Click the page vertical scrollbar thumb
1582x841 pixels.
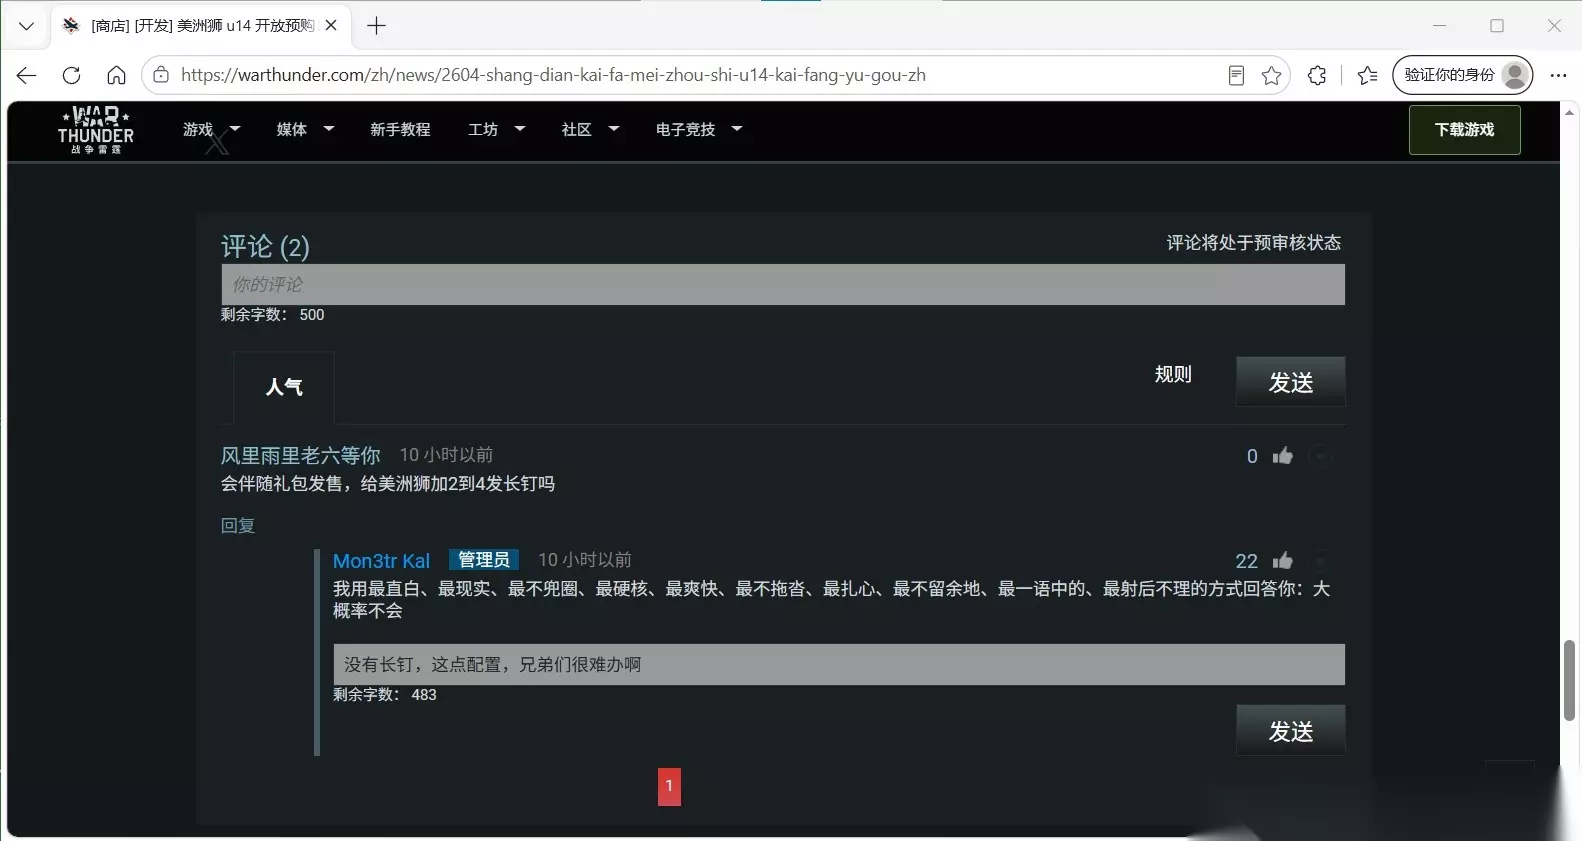[1569, 680]
